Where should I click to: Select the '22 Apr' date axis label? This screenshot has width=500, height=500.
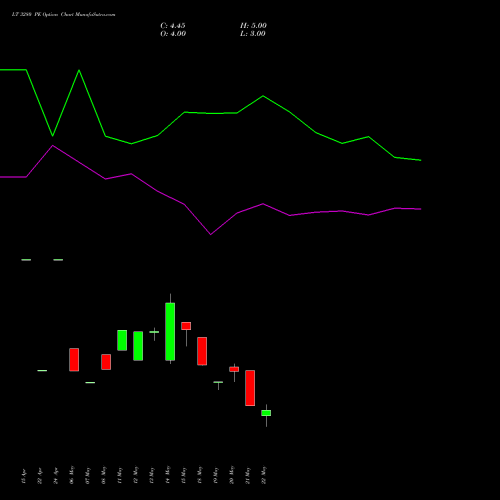tap(40, 476)
